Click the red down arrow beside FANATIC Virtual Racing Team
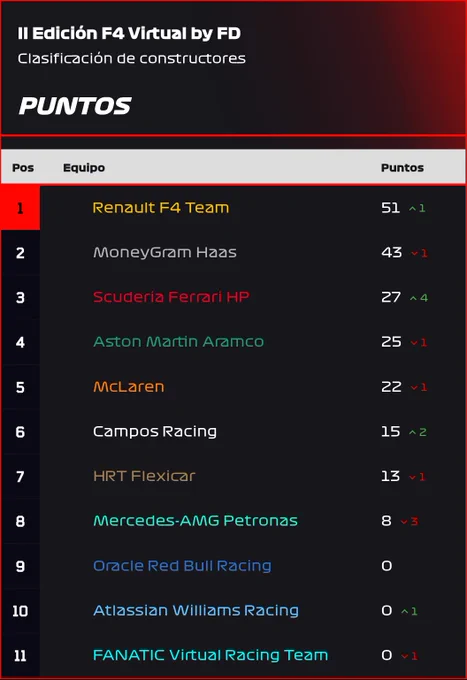Image resolution: width=467 pixels, height=680 pixels. pyautogui.click(x=409, y=656)
